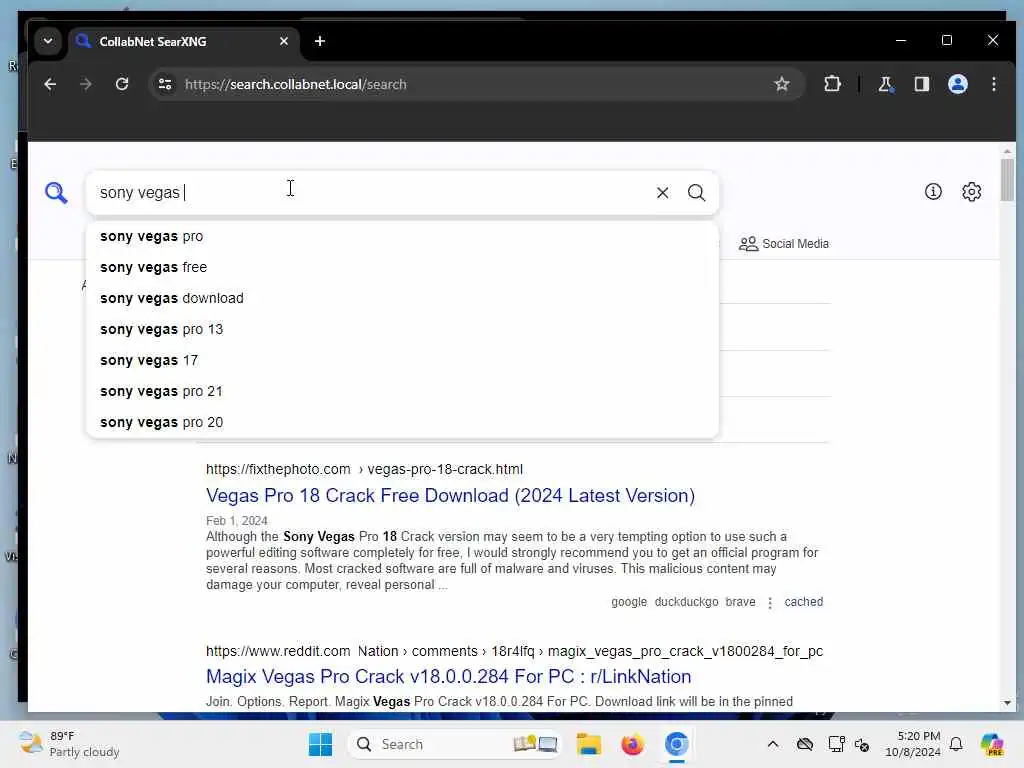Choose suggestion sony vegas pro 13

[x=402, y=329]
